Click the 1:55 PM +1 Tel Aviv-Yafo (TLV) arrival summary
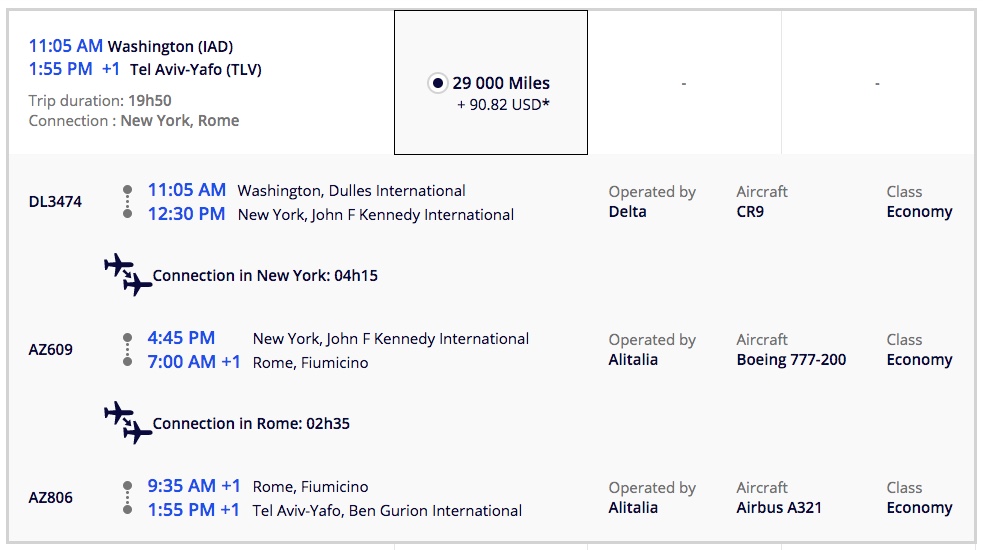 (x=146, y=69)
